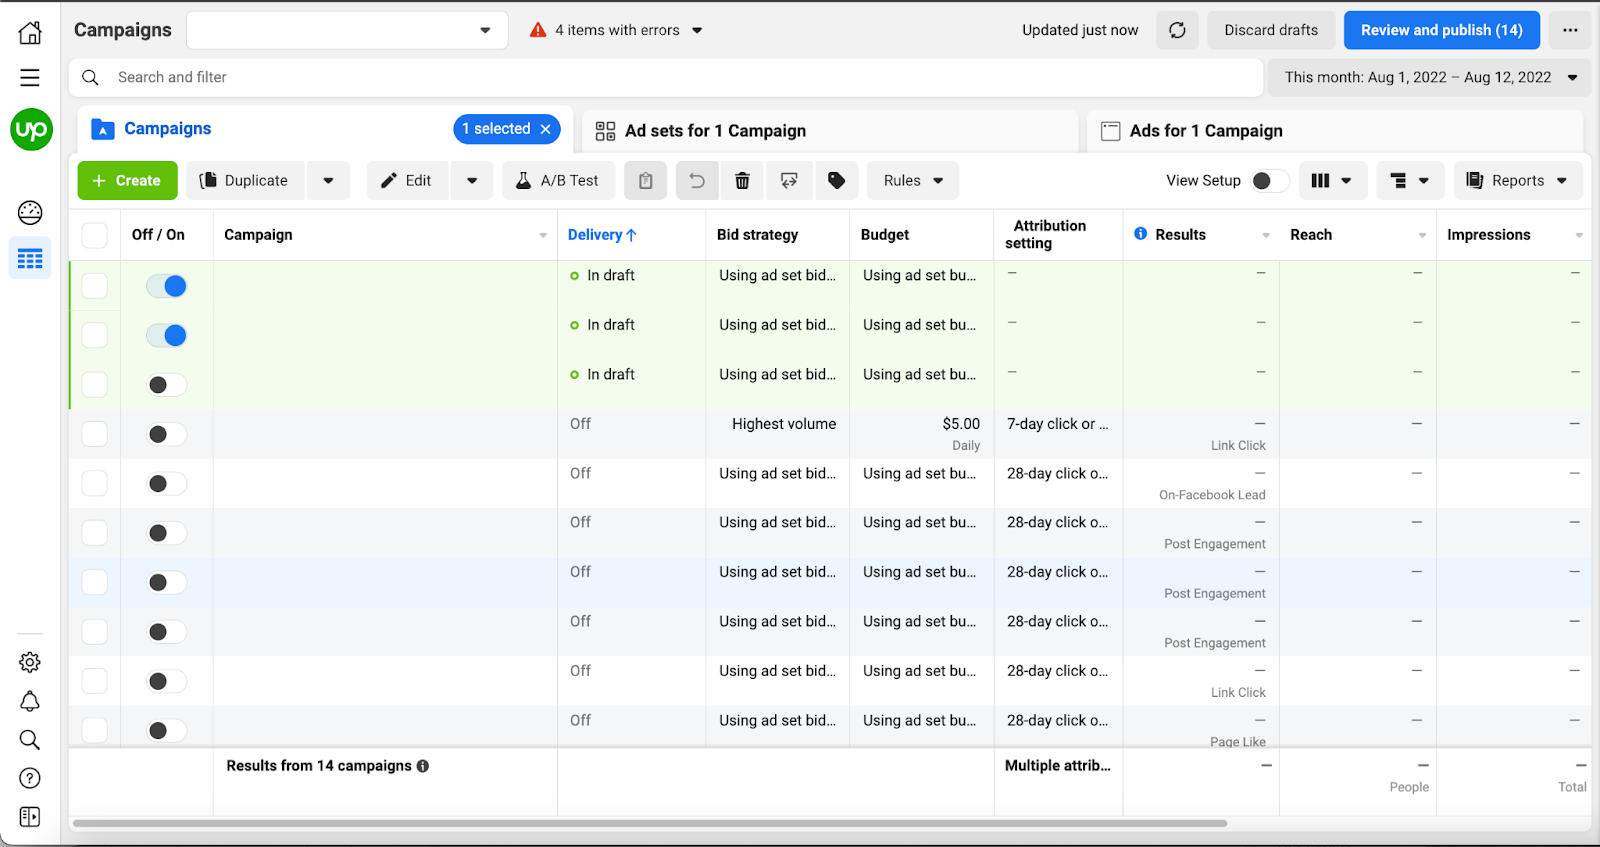Image resolution: width=1600 pixels, height=847 pixels.
Task: Click Review and publish (14) button
Action: coord(1441,30)
